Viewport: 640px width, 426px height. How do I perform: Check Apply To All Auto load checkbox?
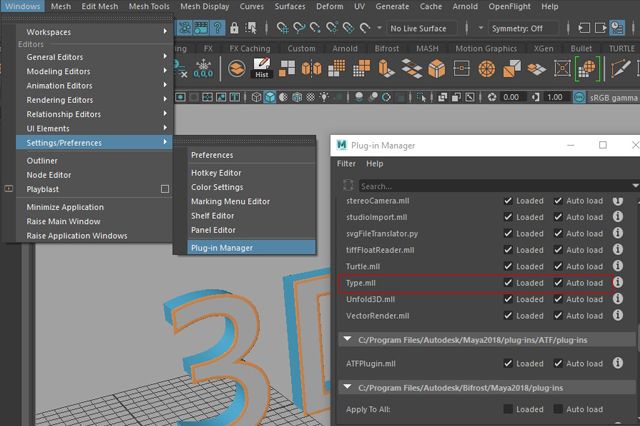pyautogui.click(x=558, y=409)
